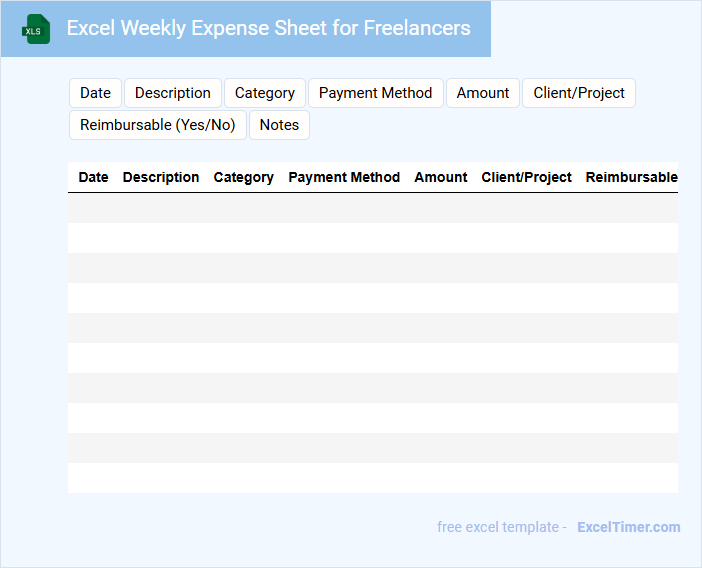Open the ExcelTimer.com link

(x=629, y=527)
